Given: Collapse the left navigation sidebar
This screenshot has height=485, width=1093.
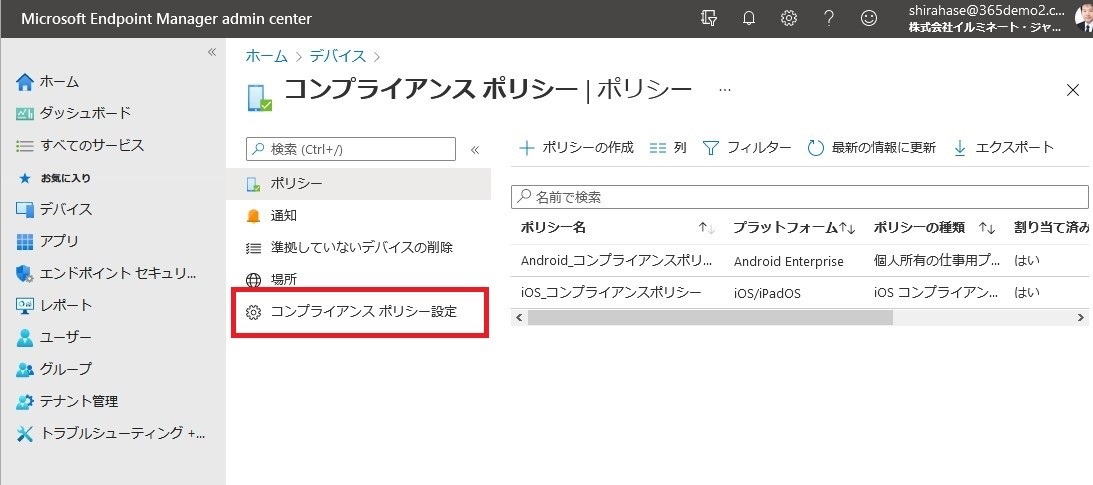Looking at the screenshot, I should [212, 52].
